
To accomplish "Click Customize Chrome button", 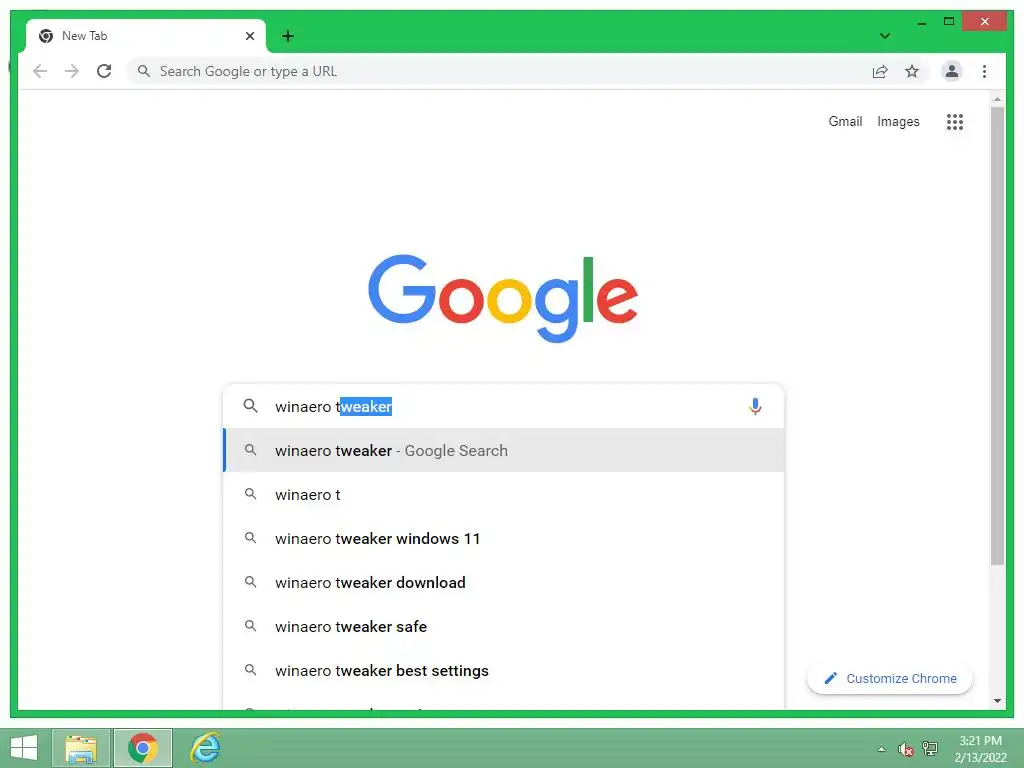I will (x=889, y=679).
